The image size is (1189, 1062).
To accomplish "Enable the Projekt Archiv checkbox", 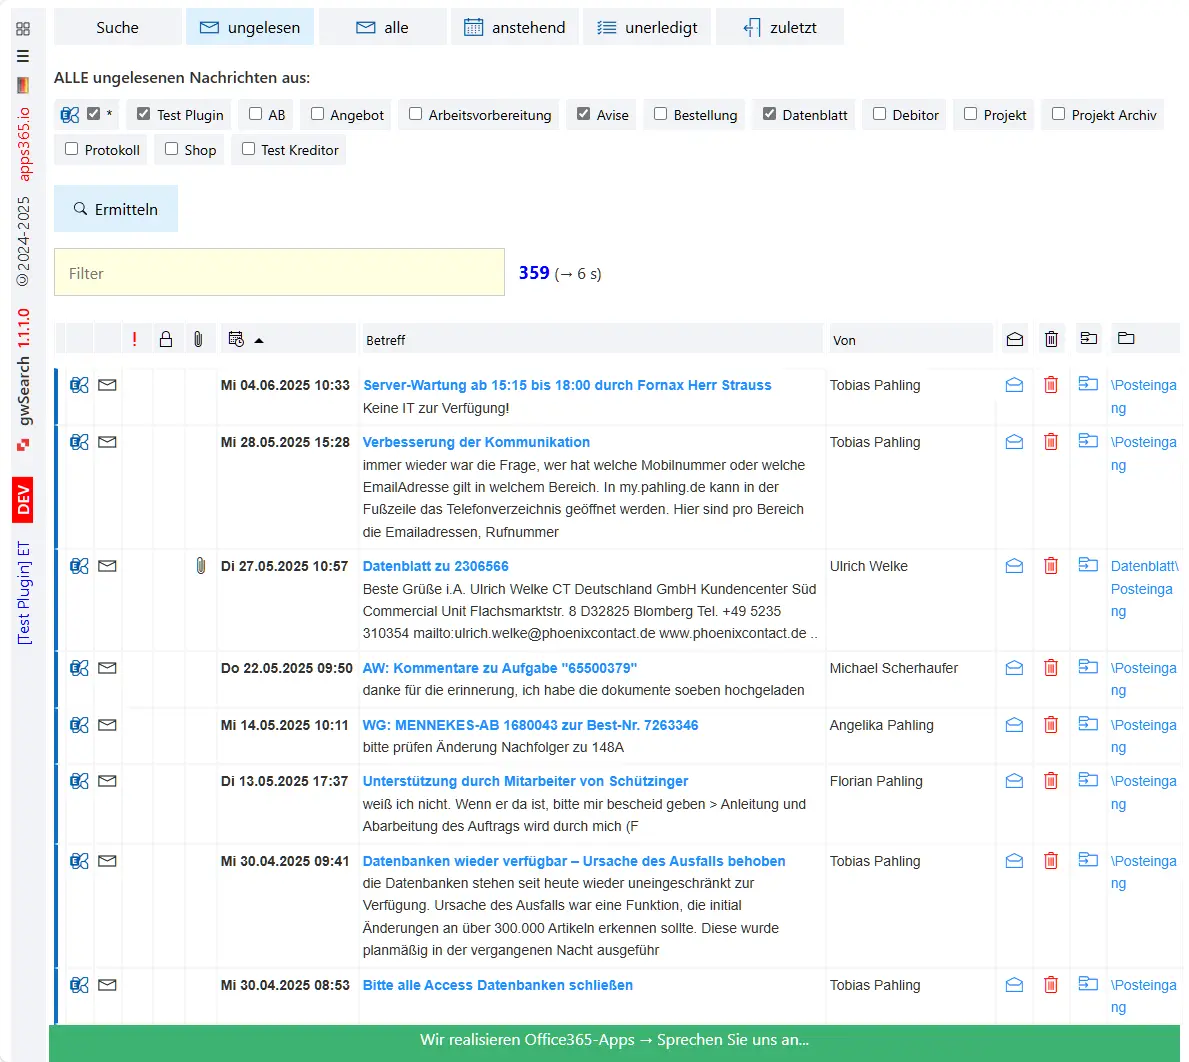I will tap(1059, 114).
